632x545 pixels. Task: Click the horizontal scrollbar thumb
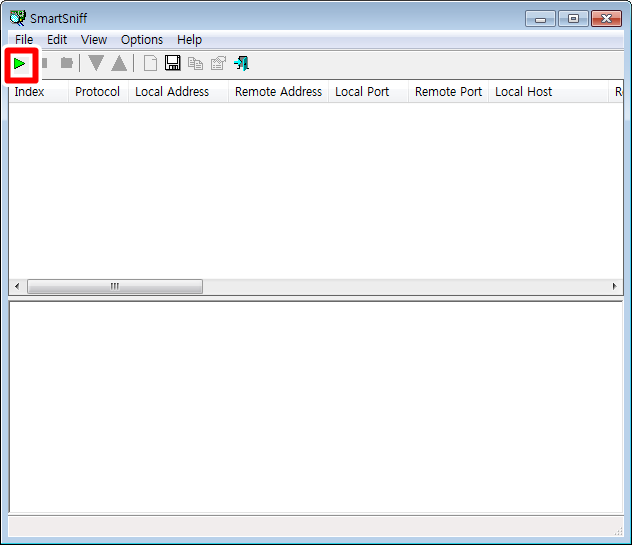pos(115,286)
